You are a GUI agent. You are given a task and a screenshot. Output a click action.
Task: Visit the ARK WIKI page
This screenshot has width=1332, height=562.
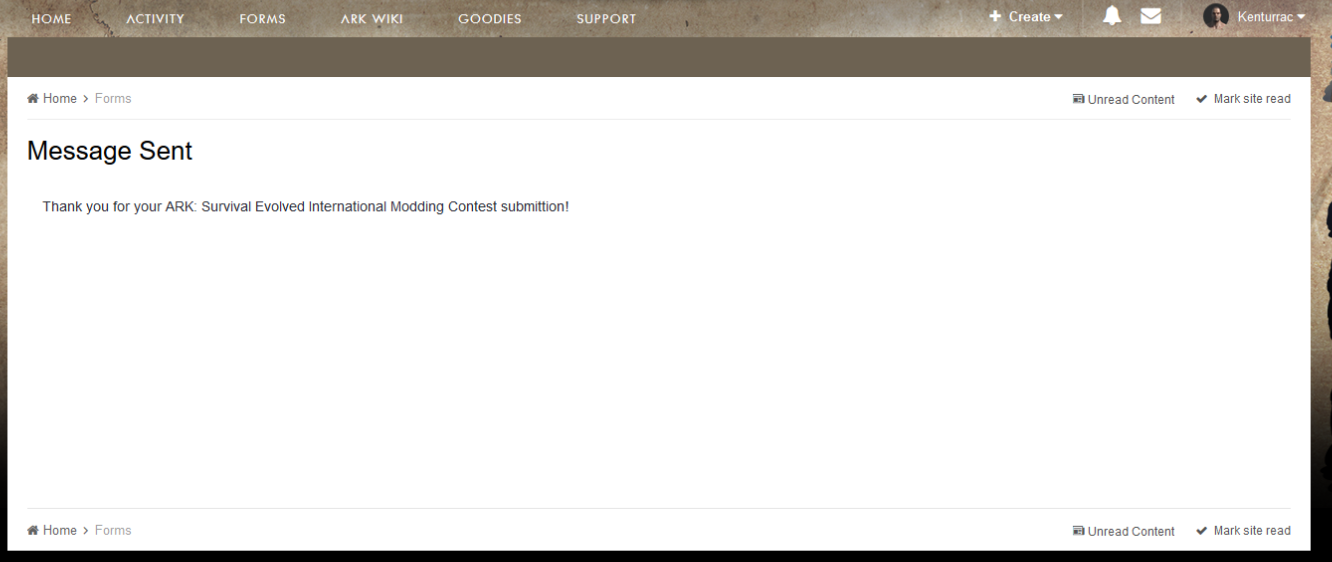[372, 19]
